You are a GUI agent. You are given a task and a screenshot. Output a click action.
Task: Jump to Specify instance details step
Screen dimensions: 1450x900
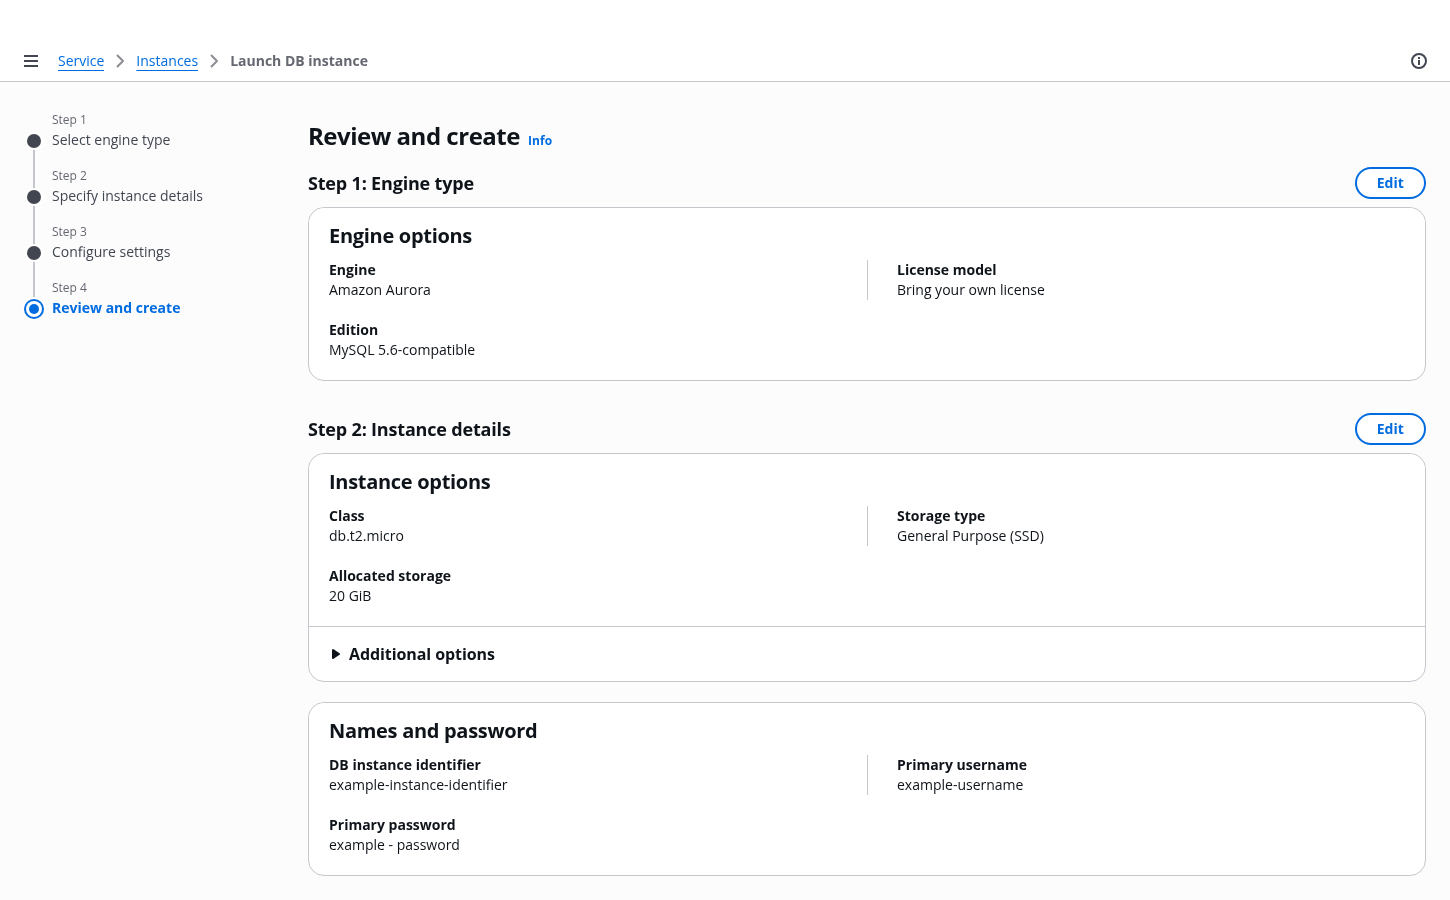127,196
